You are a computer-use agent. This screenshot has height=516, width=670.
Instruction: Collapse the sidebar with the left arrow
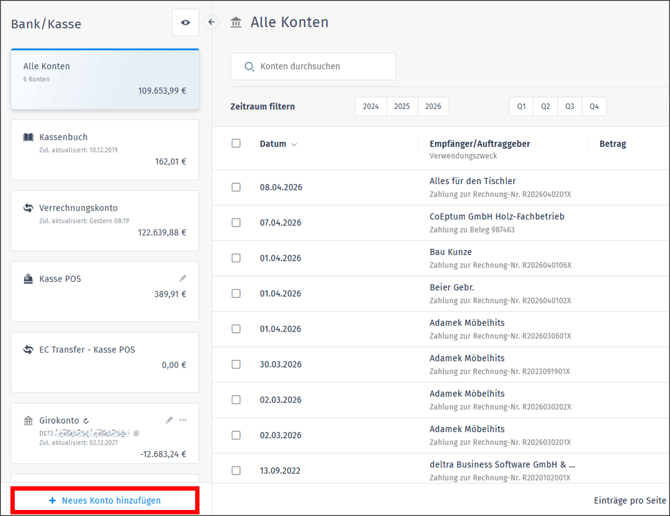pyautogui.click(x=211, y=22)
